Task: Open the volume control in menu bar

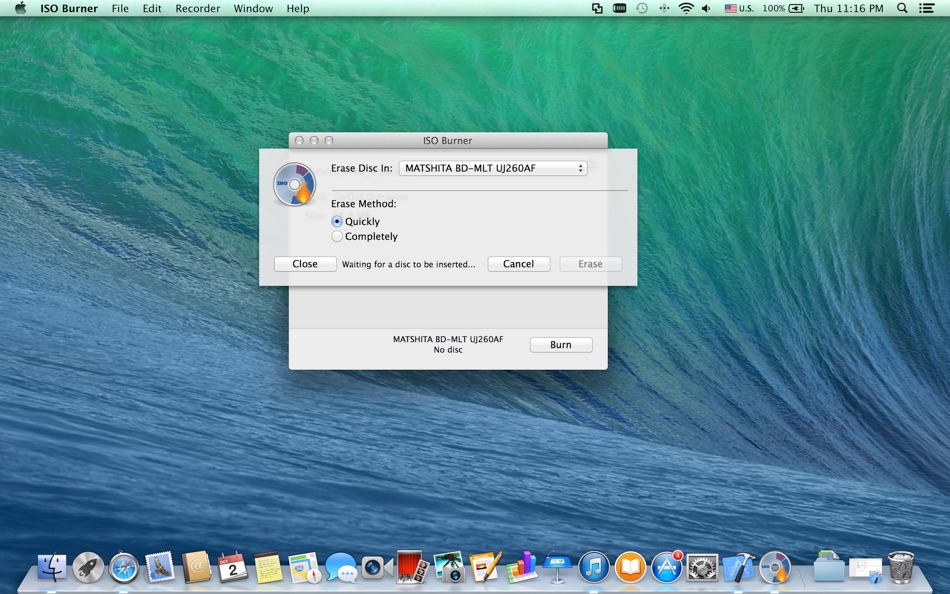Action: 706,8
